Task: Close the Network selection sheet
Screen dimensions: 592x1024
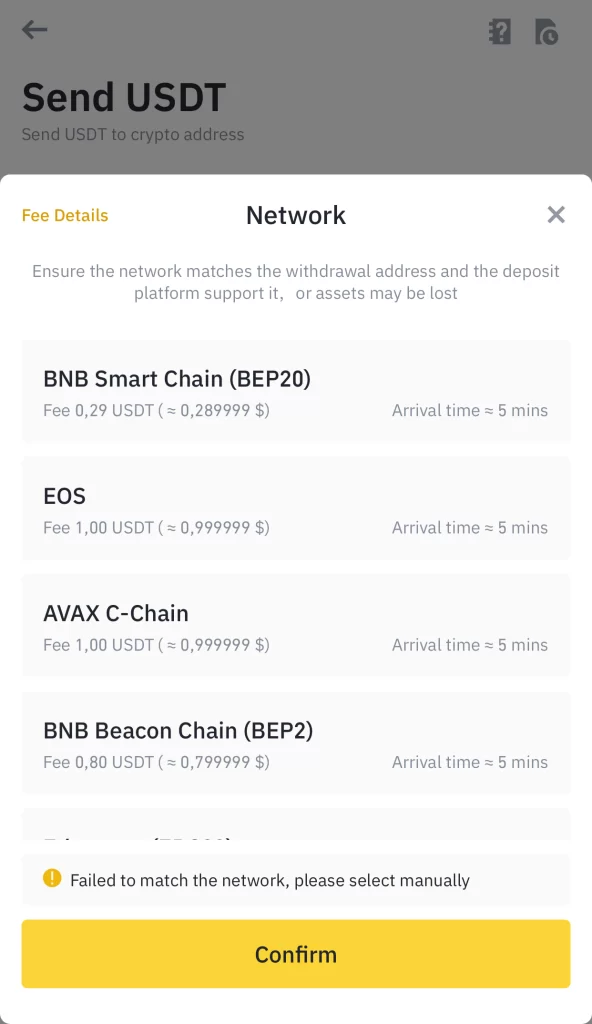Action: (x=556, y=214)
